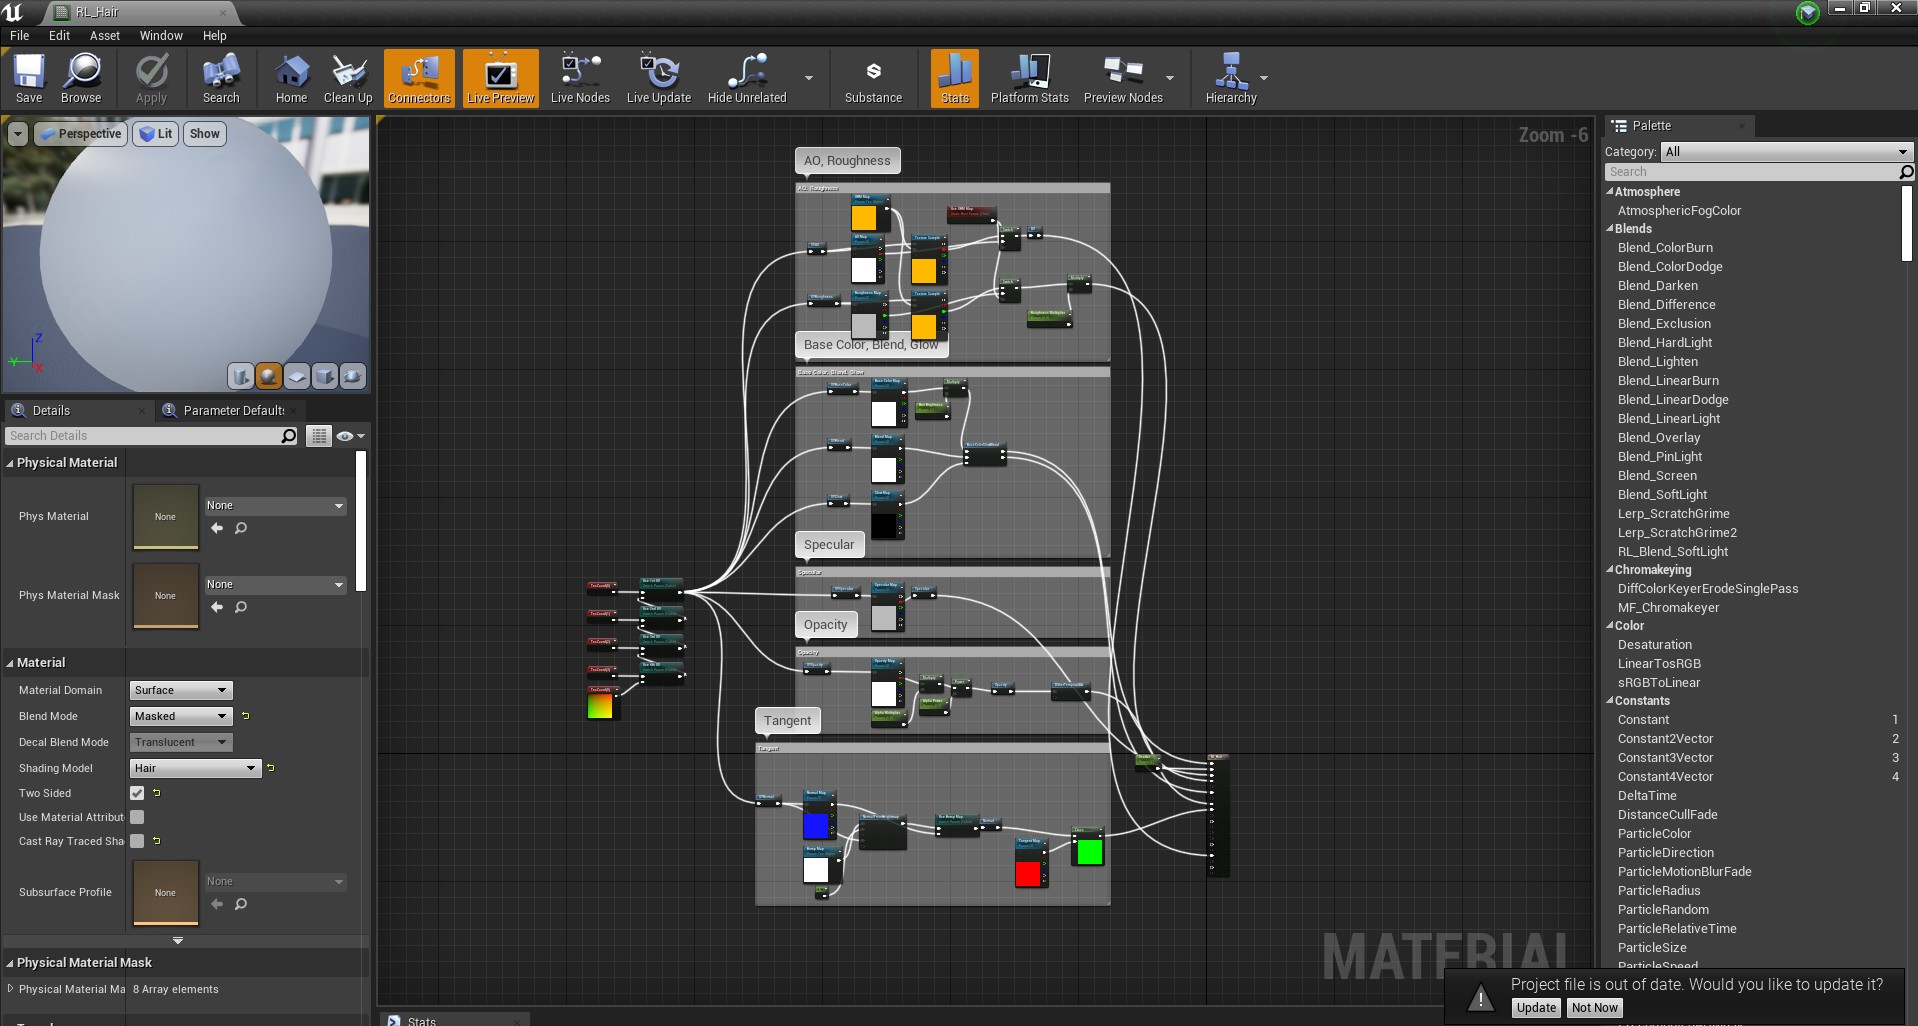This screenshot has height=1026, width=1918.
Task: Click the Details property matrix grid icon
Action: pyautogui.click(x=319, y=436)
